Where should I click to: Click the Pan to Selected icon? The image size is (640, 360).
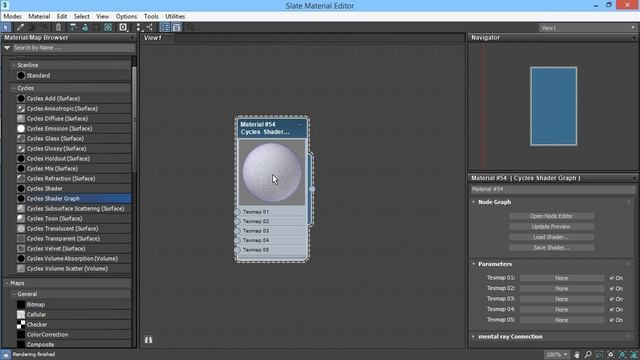[x=633, y=354]
